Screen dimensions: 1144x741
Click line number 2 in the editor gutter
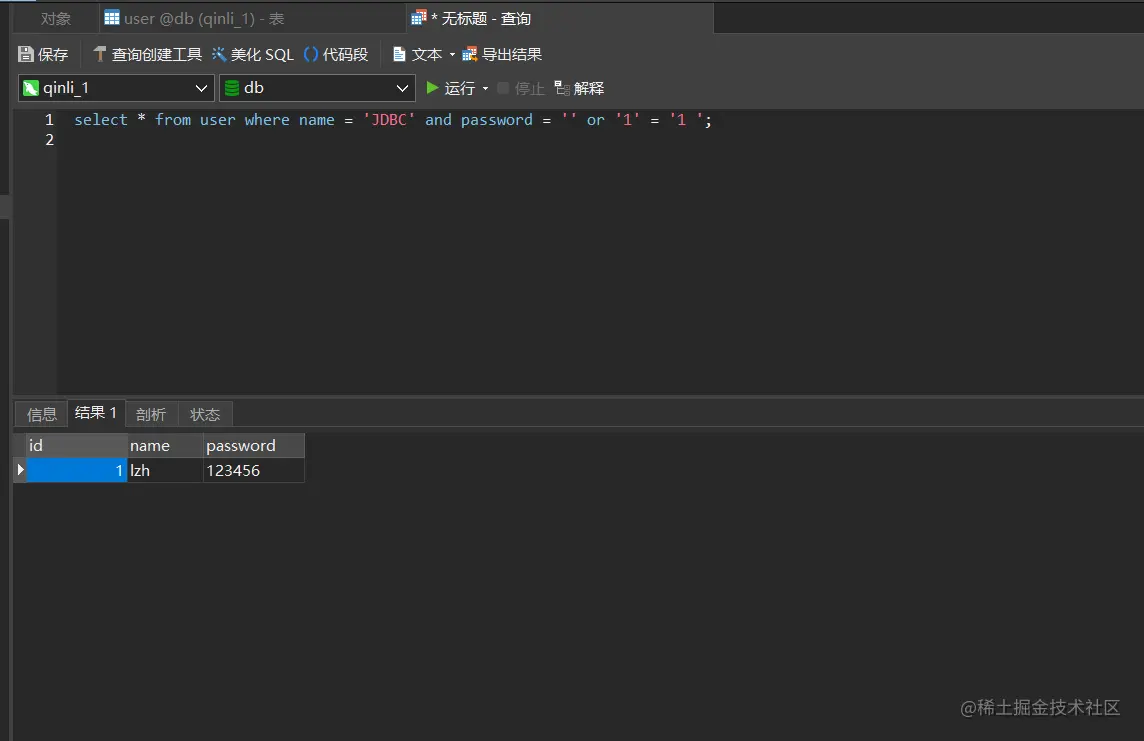49,139
